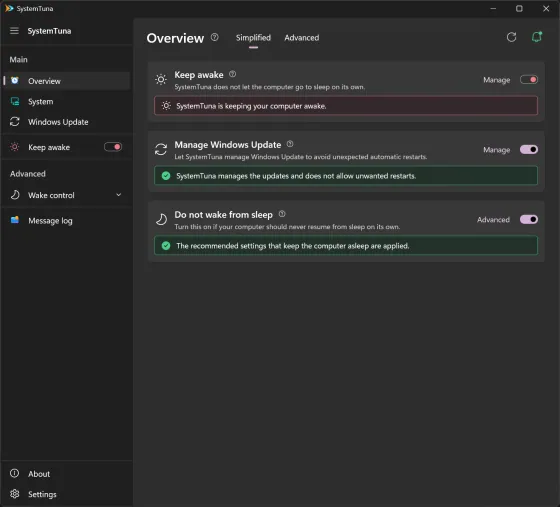Viewport: 560px width, 507px height.
Task: Toggle the Manage Windows Update switch
Action: point(529,149)
